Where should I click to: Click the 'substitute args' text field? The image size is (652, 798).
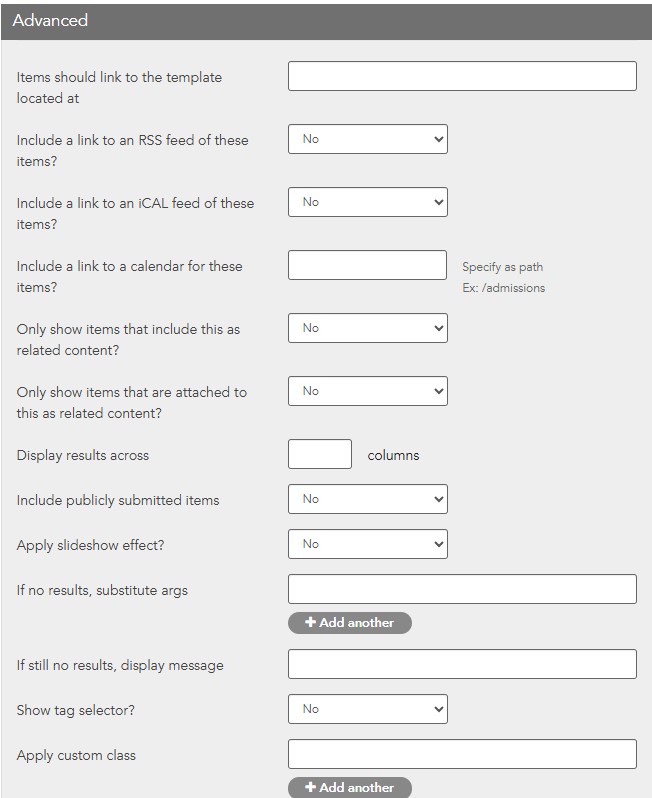(462, 590)
